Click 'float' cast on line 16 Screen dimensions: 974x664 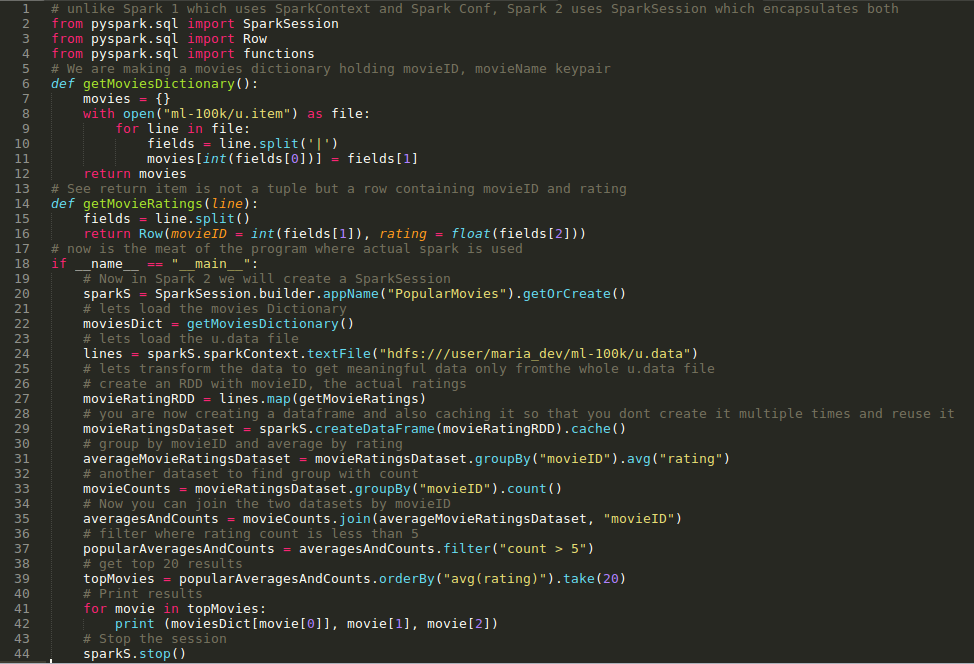click(x=470, y=234)
